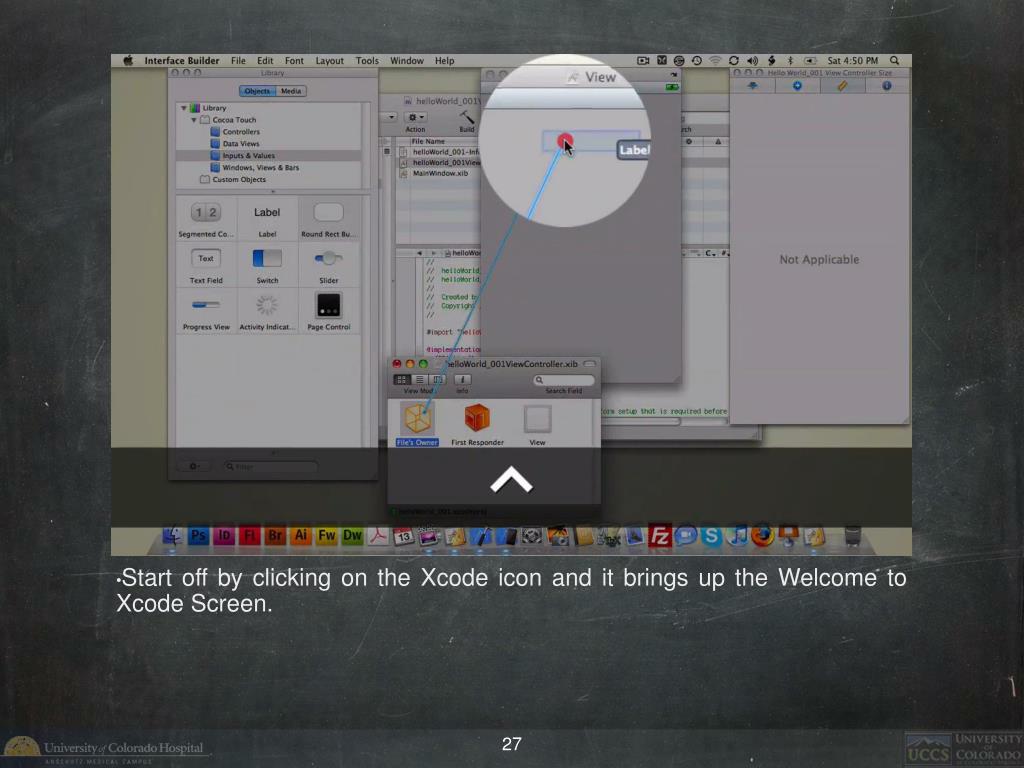Click the sync arrows menu bar icon
The width and height of the screenshot is (1024, 768).
point(734,61)
